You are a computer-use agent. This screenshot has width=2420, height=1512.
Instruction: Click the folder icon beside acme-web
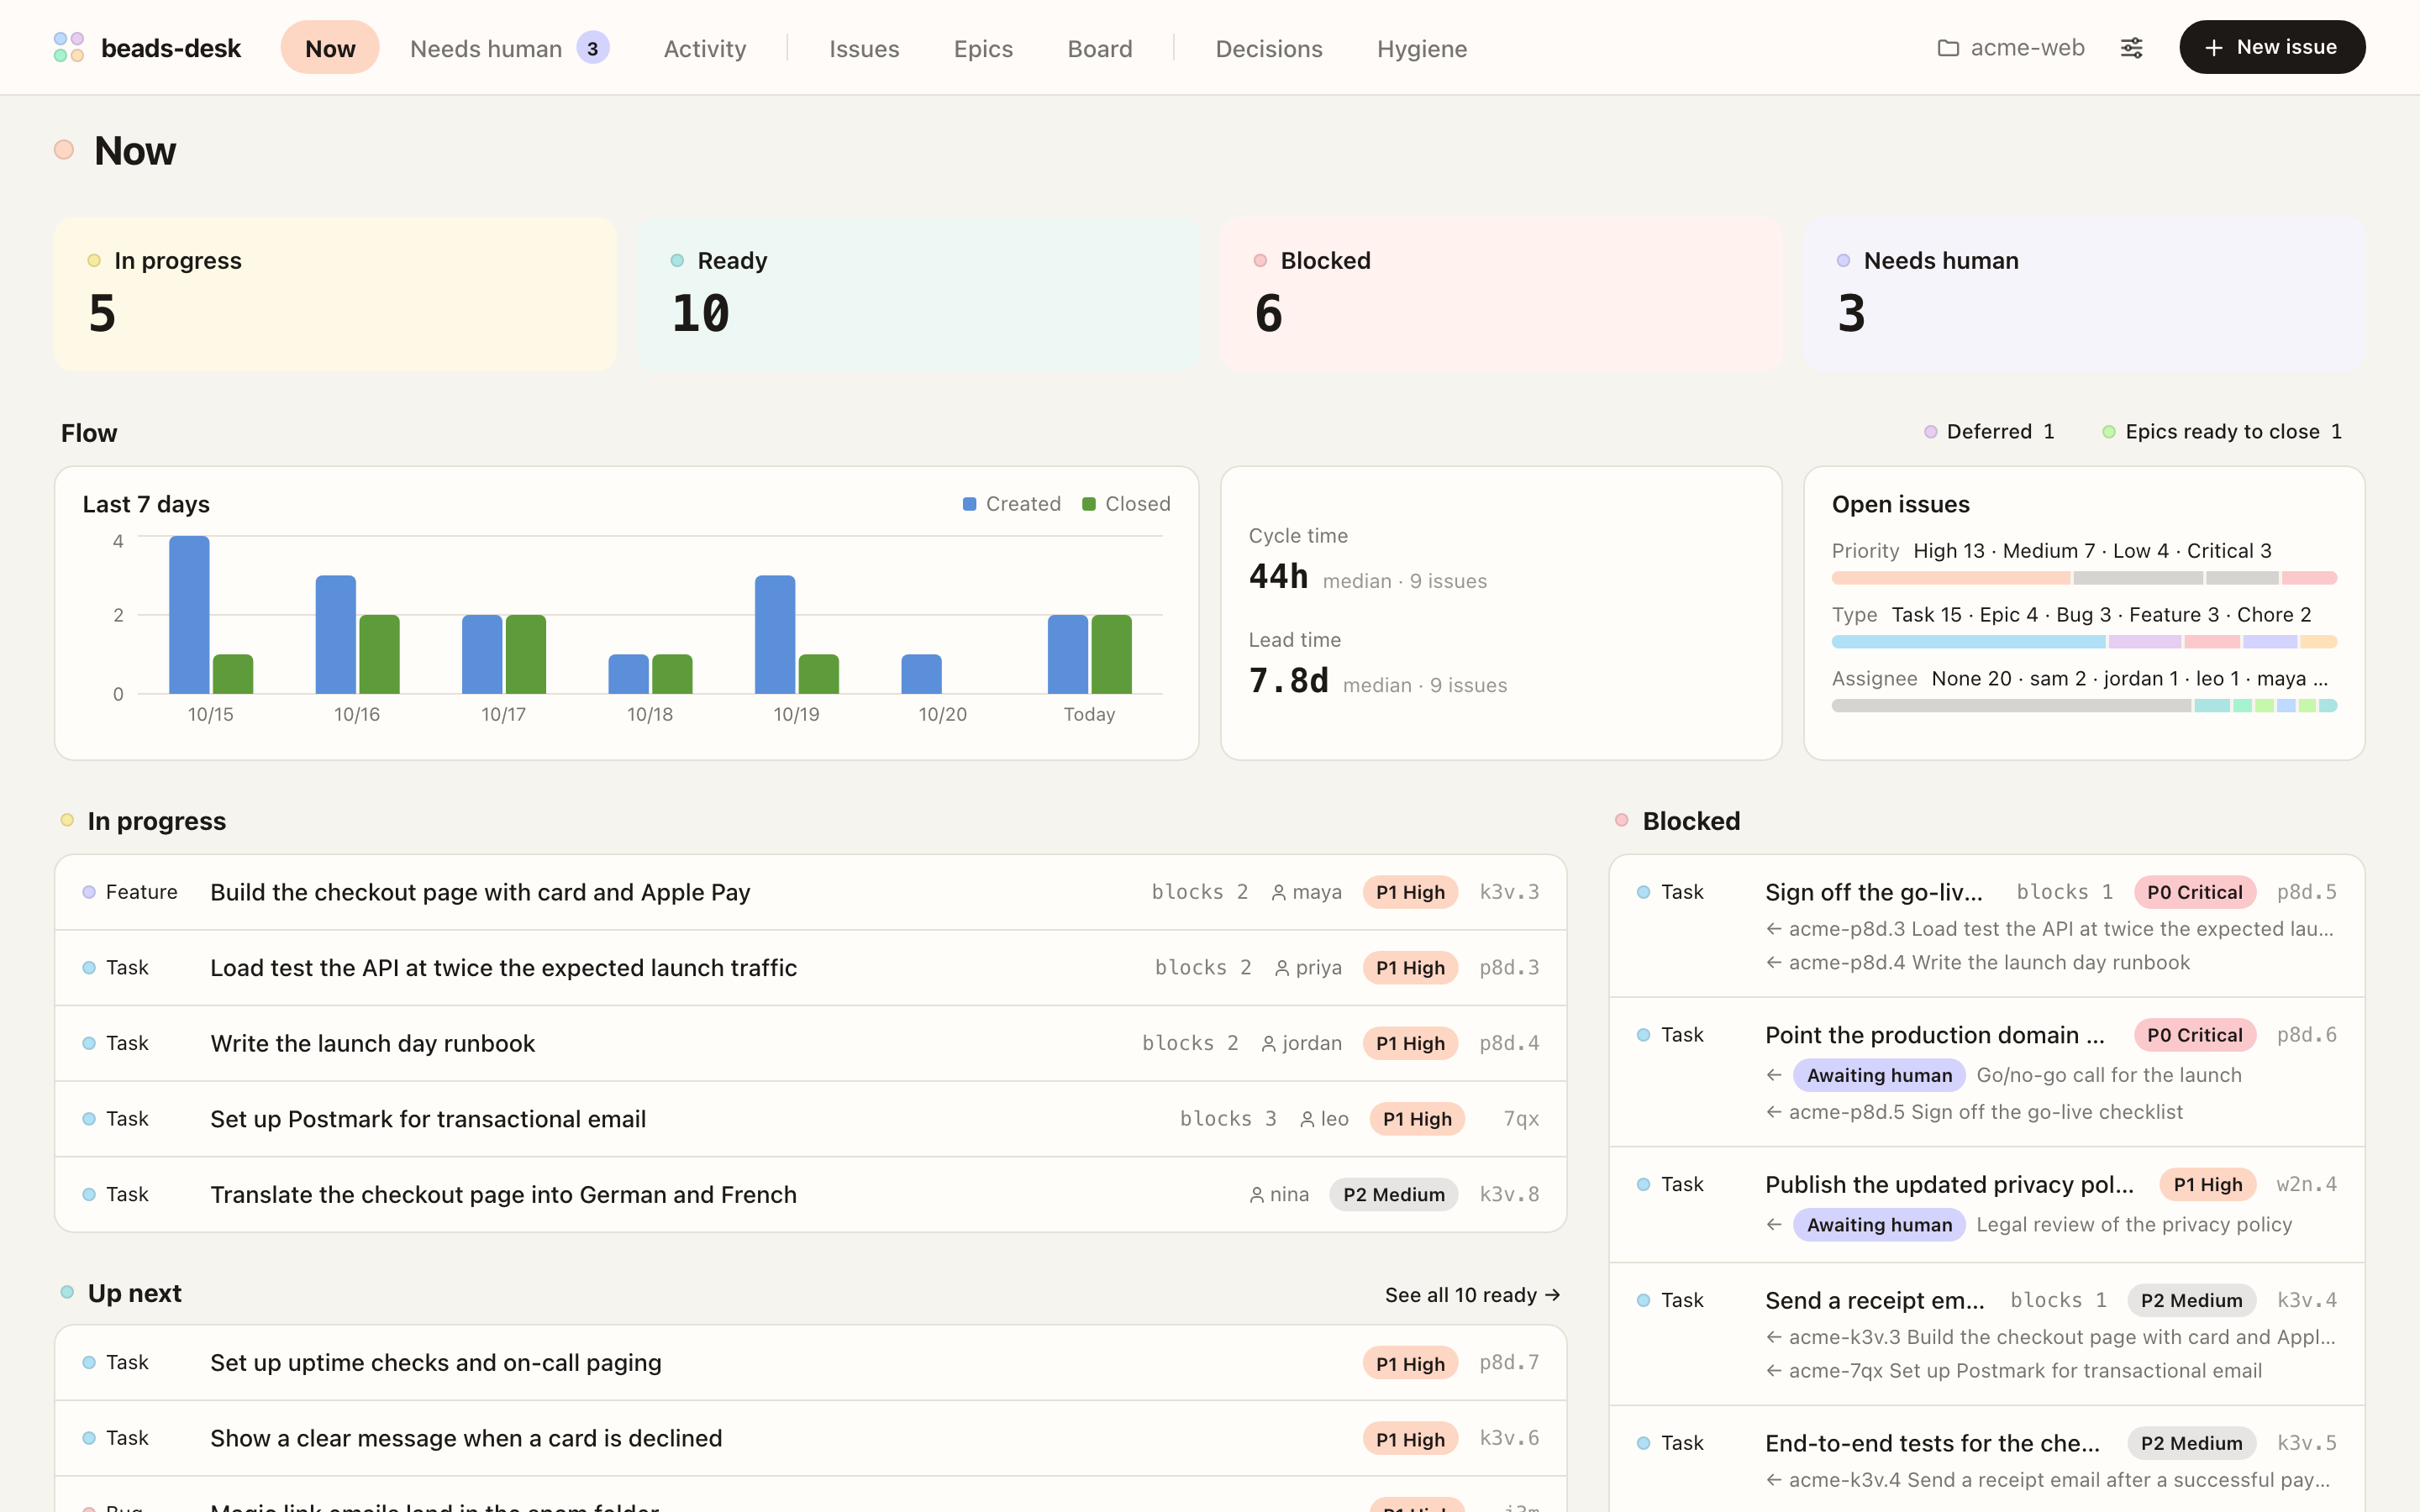(1947, 48)
